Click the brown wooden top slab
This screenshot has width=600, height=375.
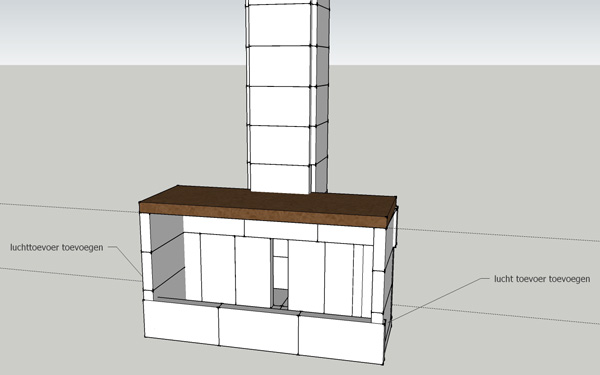(x=268, y=207)
